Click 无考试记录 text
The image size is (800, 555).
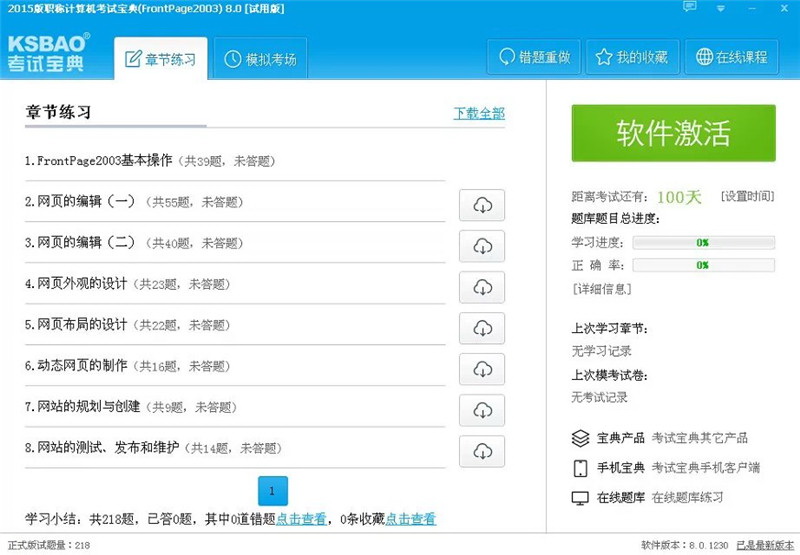point(599,397)
